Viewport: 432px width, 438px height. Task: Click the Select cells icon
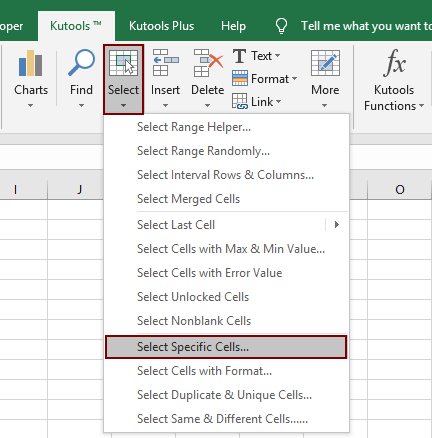[x=123, y=63]
